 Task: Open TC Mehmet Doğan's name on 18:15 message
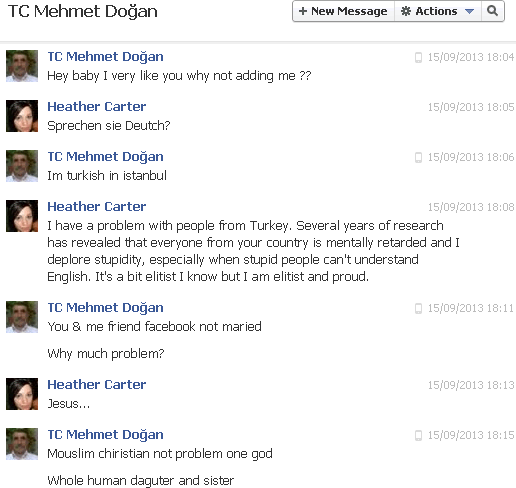pos(105,435)
